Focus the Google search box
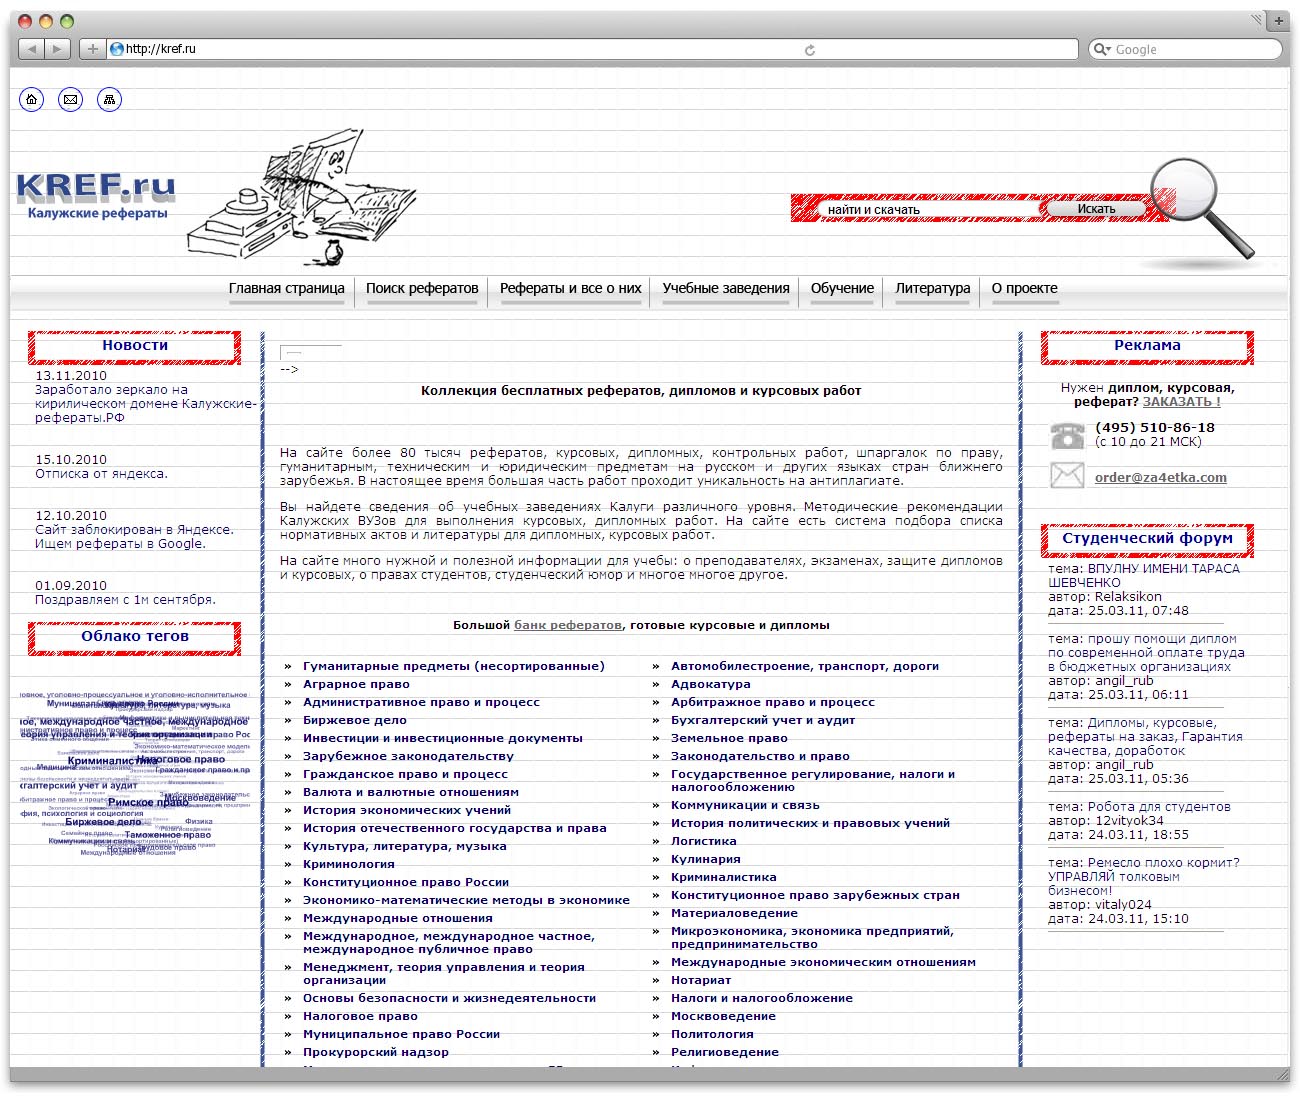The image size is (1300, 1118). [1184, 49]
